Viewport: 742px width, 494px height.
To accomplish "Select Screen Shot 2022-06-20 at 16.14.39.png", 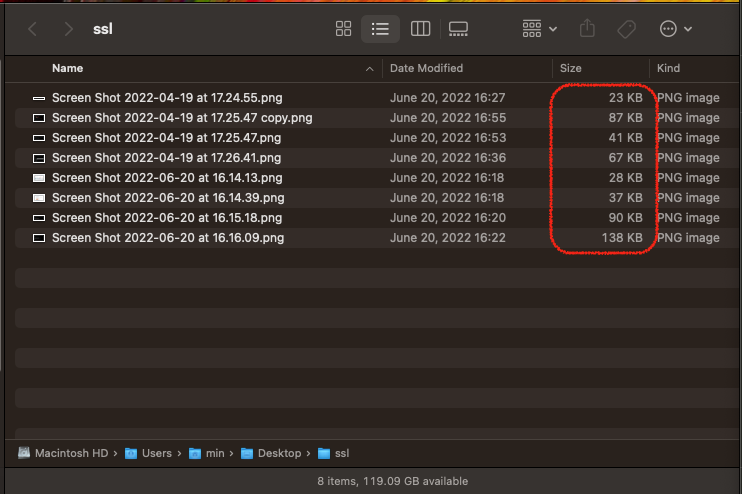I will pos(168,197).
